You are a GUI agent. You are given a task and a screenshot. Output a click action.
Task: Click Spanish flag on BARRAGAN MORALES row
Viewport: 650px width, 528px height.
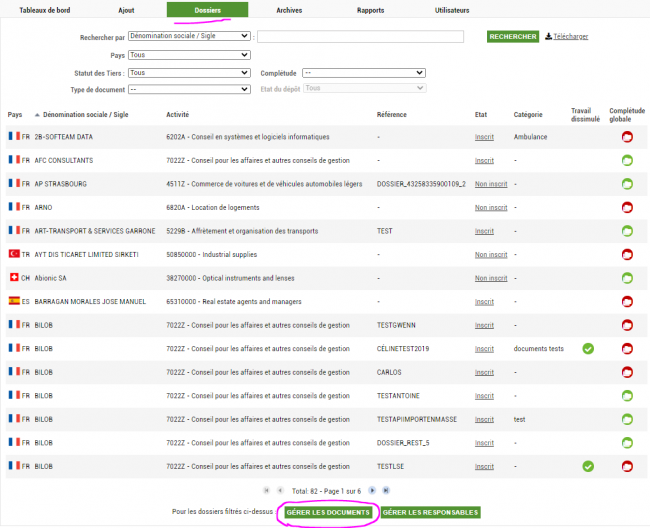[x=14, y=301]
